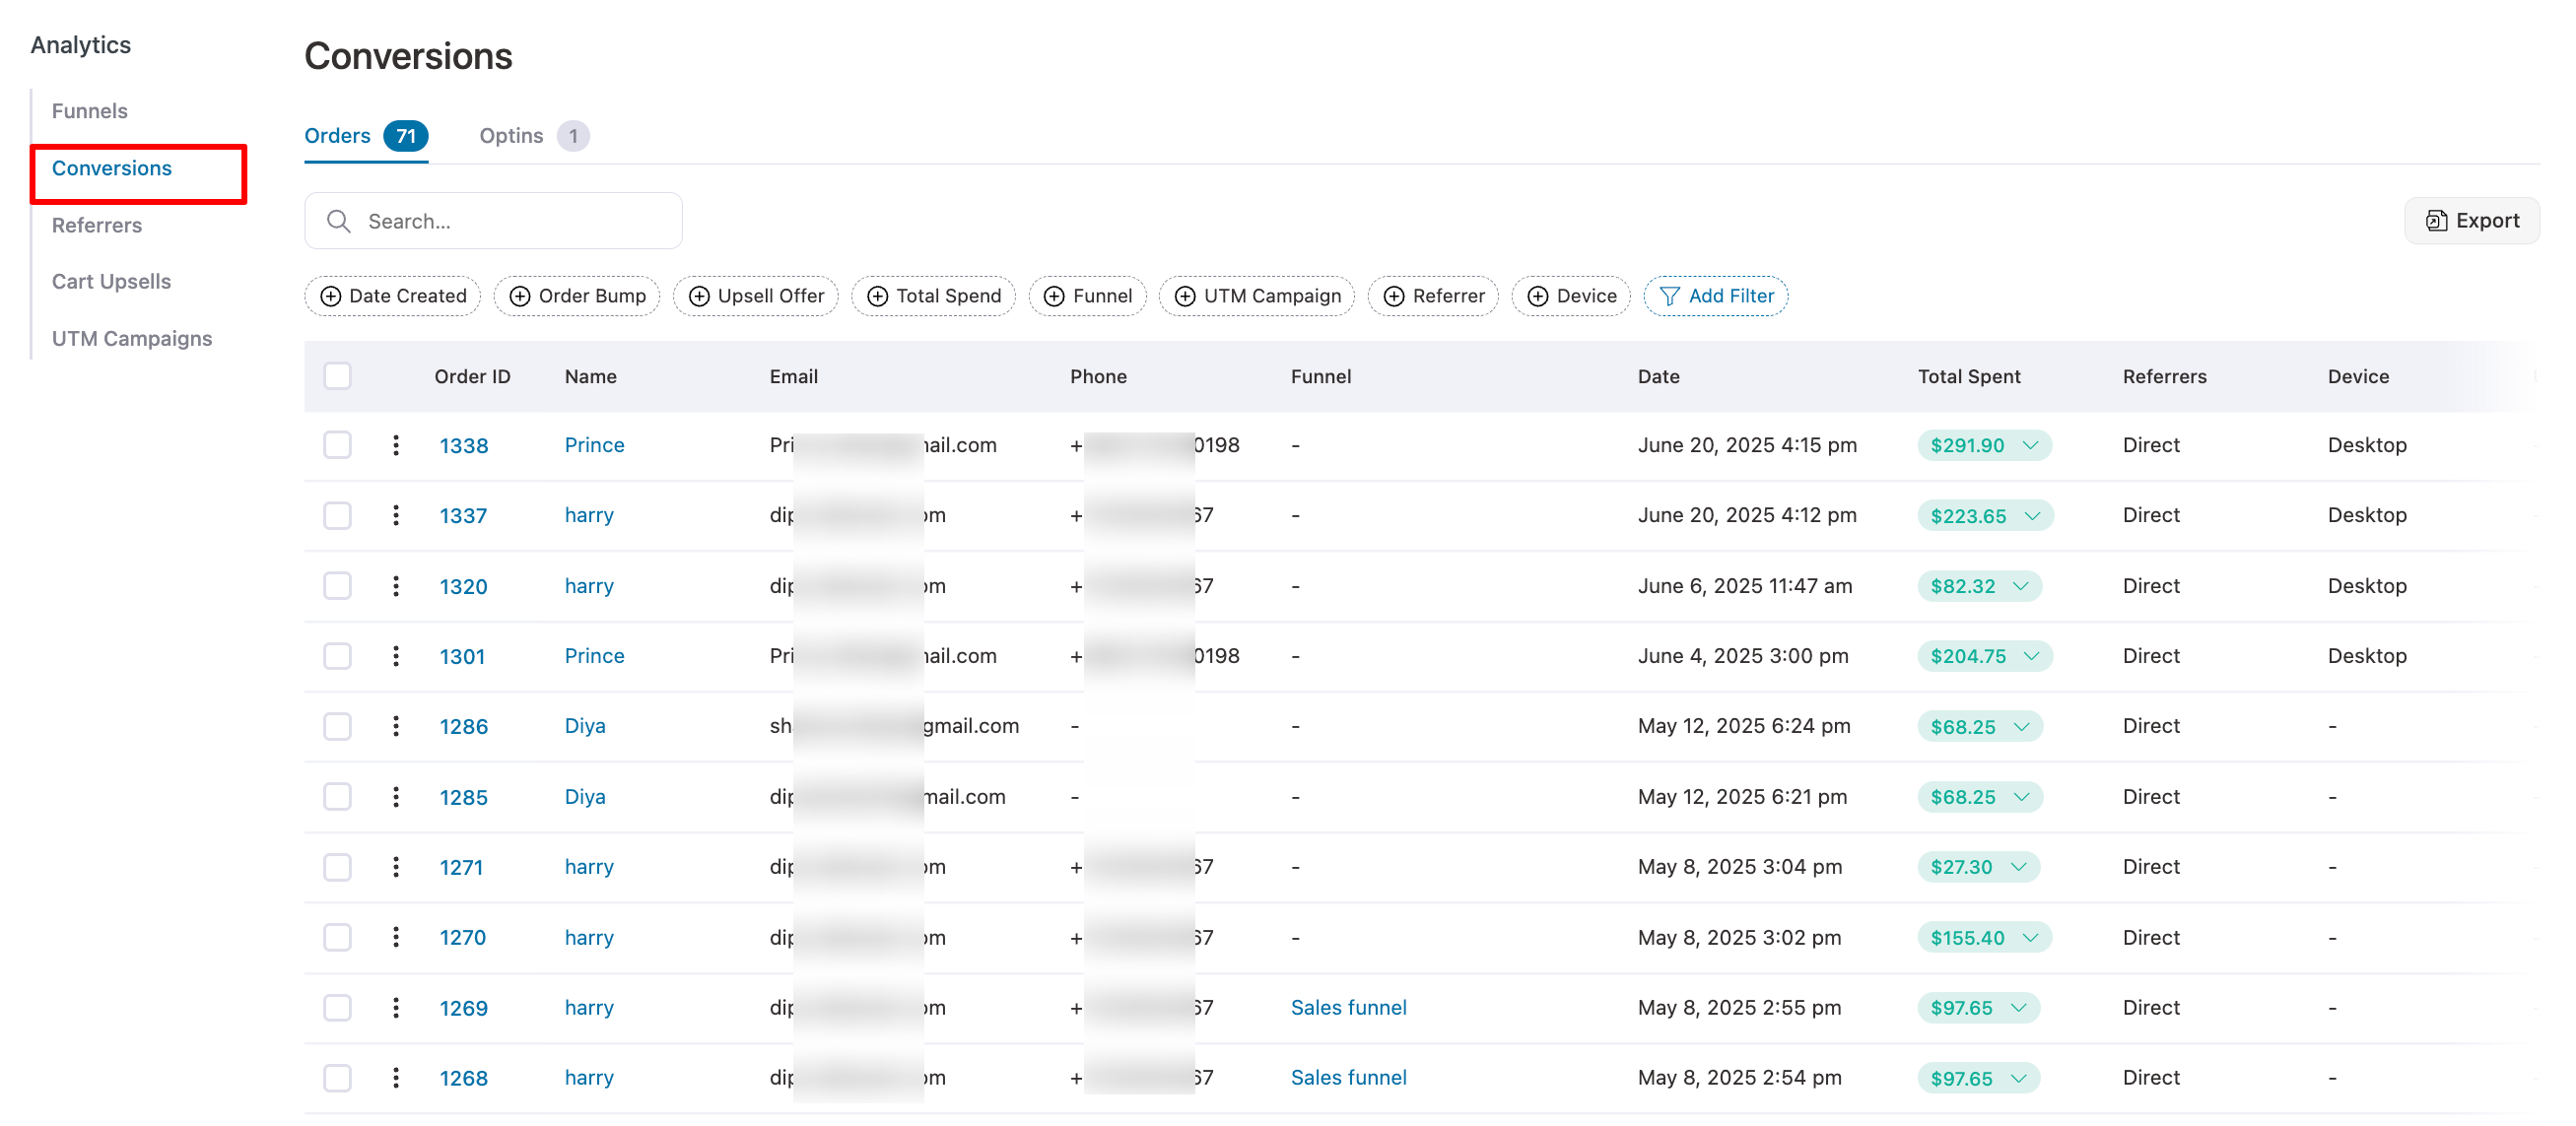Open row actions menu for order 1271
The height and width of the screenshot is (1126, 2576).
coord(396,867)
